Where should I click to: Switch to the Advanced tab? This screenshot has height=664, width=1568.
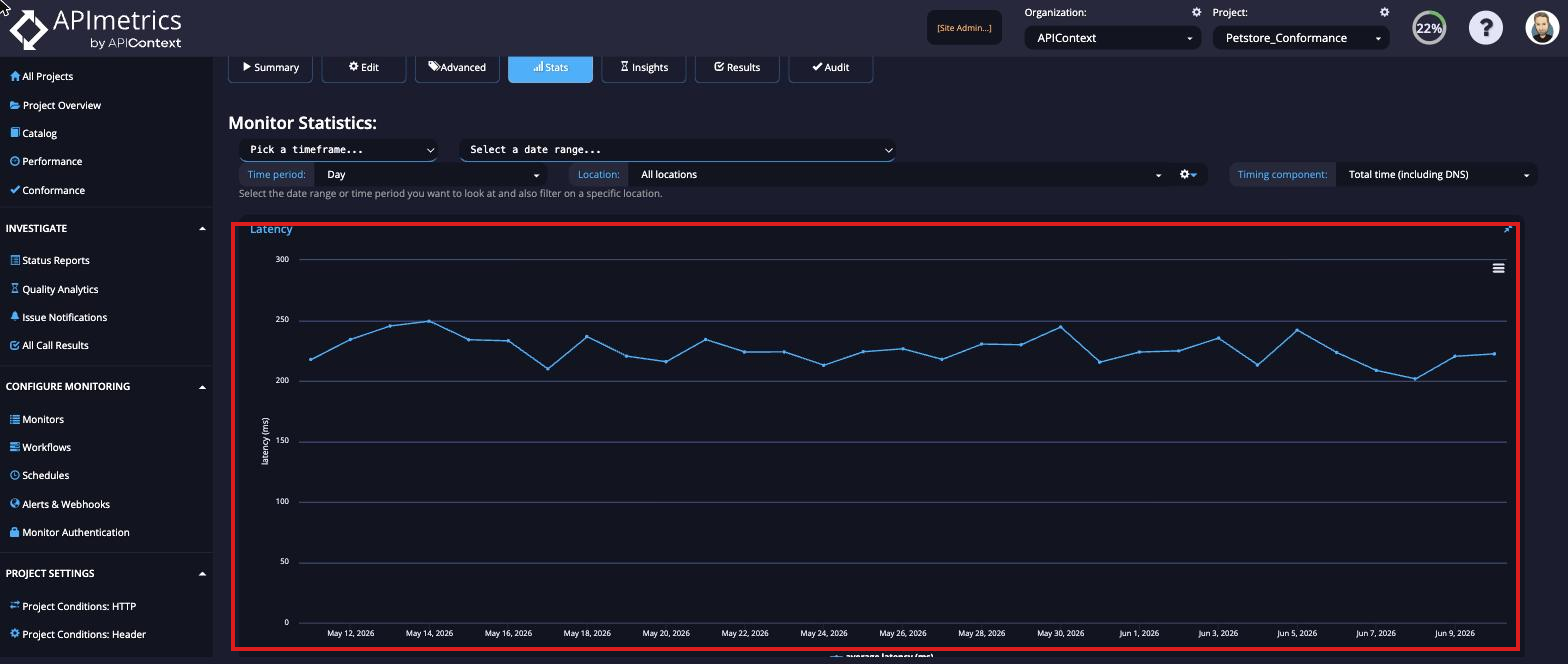[457, 67]
